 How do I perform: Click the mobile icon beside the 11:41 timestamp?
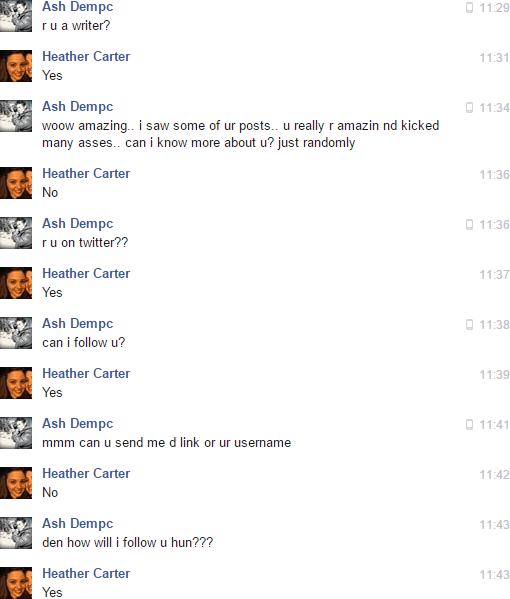pos(470,425)
